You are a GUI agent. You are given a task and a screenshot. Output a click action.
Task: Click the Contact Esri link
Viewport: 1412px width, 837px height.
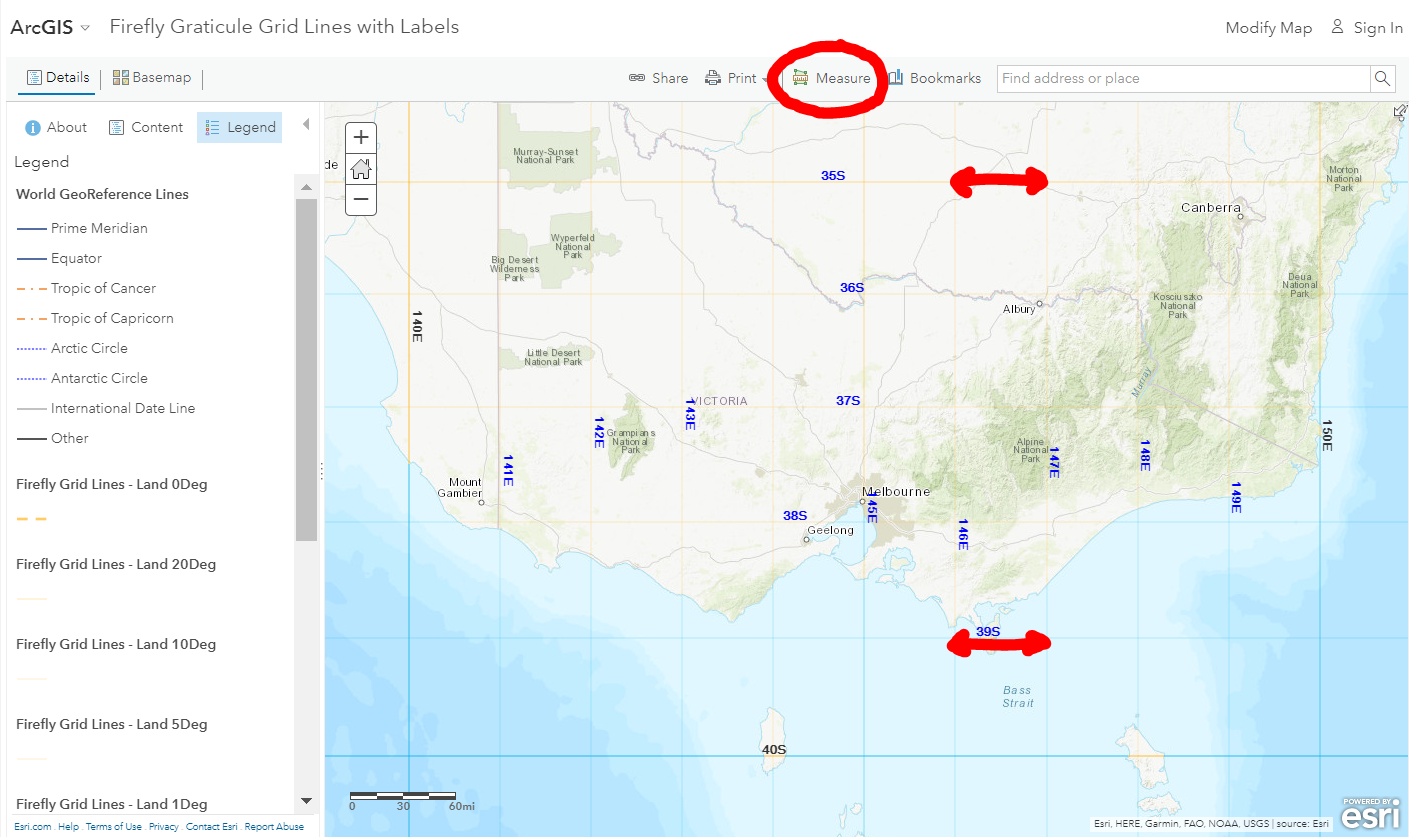coord(212,827)
